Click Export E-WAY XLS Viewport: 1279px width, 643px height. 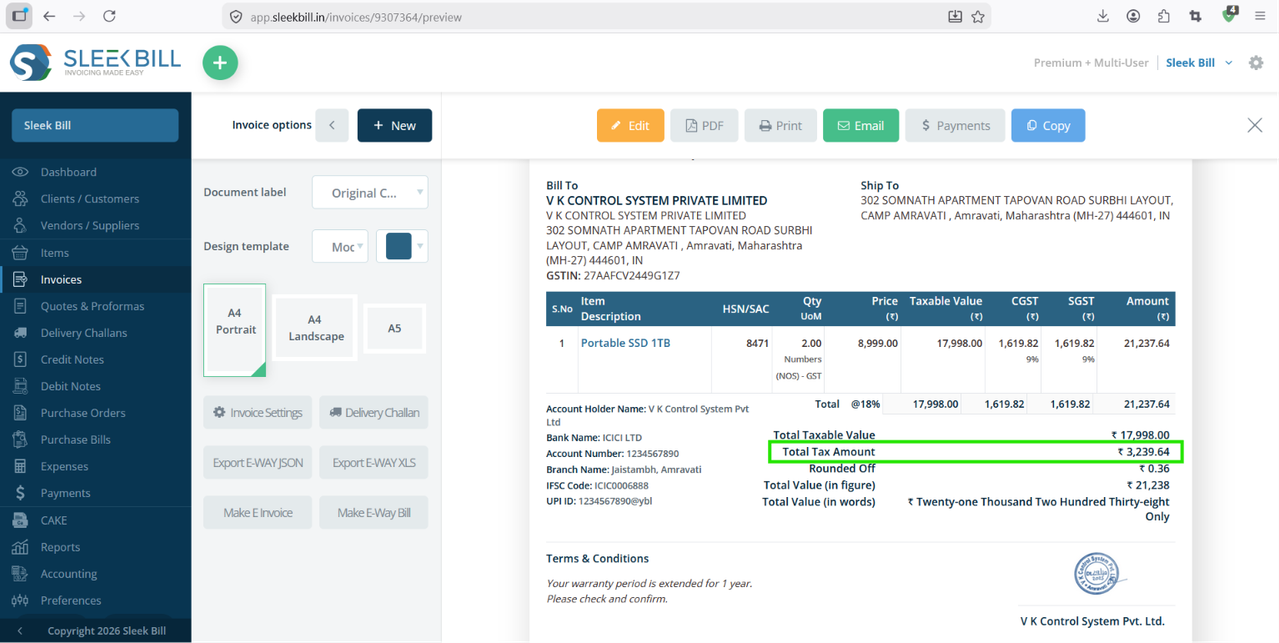tap(374, 462)
